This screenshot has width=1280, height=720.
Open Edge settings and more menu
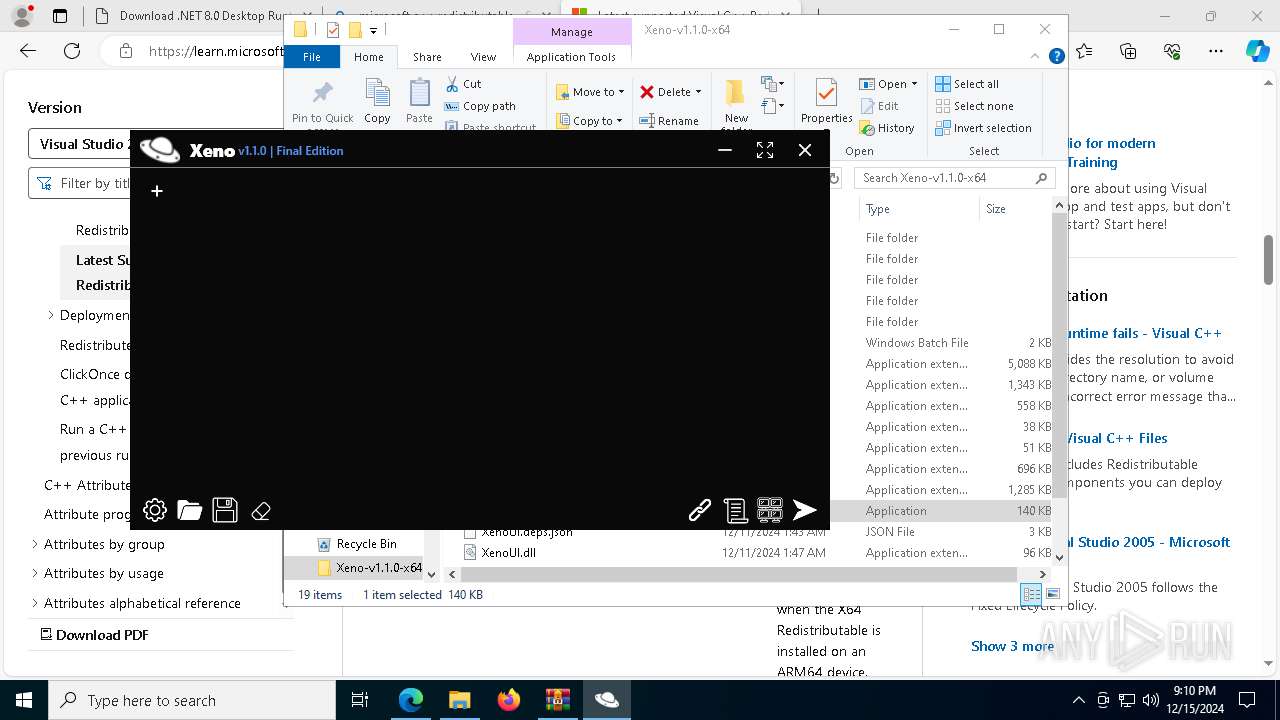click(1216, 51)
